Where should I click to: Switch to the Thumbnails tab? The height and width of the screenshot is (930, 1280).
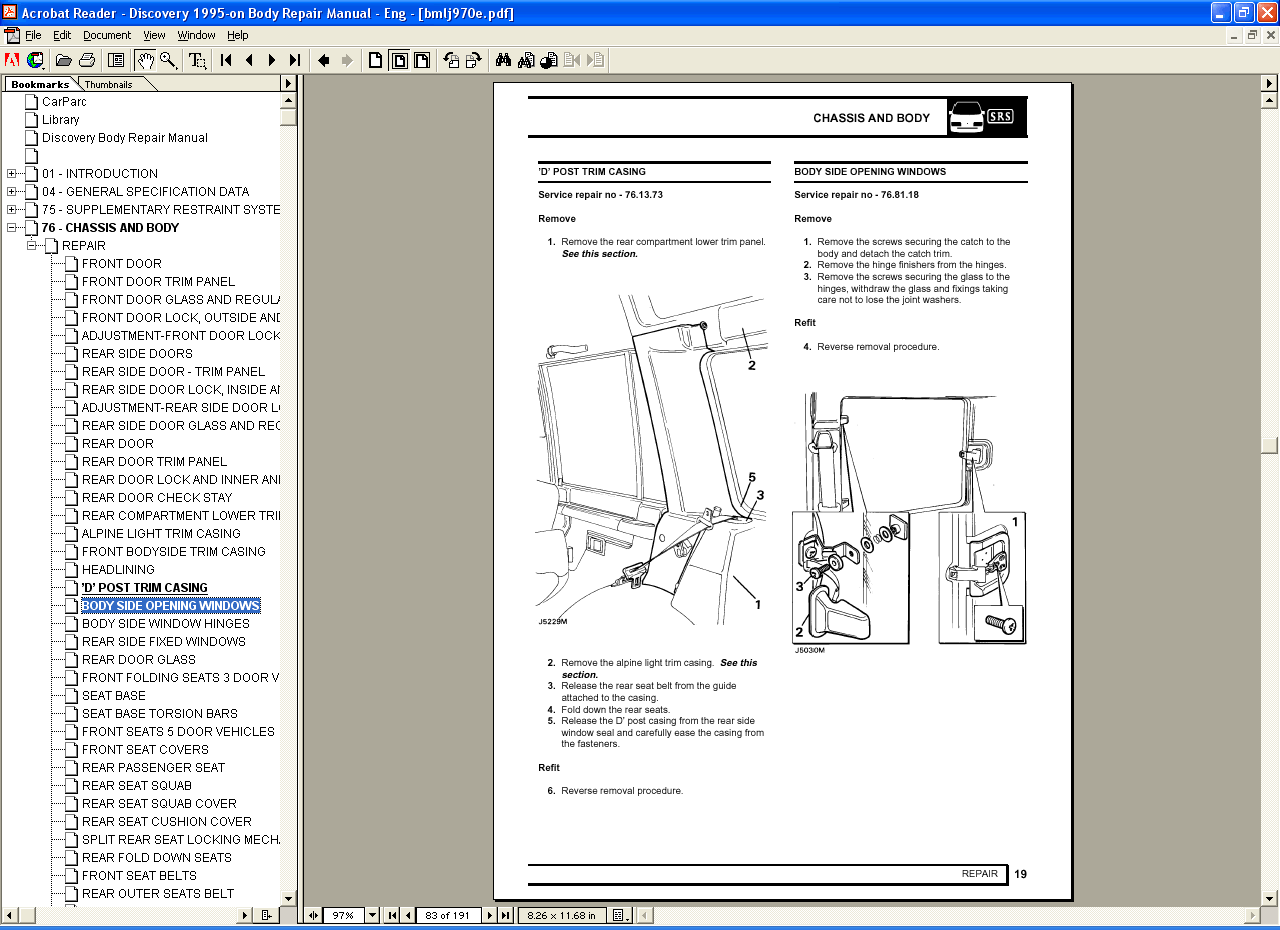point(109,85)
